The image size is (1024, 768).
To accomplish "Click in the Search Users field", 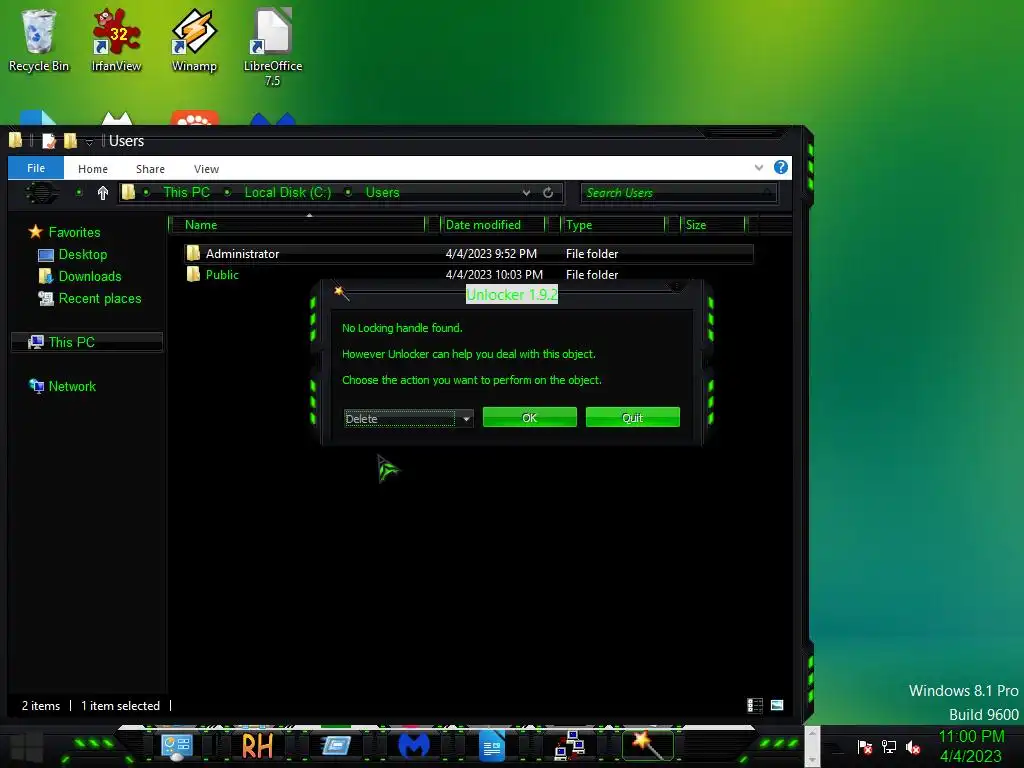I will point(678,193).
